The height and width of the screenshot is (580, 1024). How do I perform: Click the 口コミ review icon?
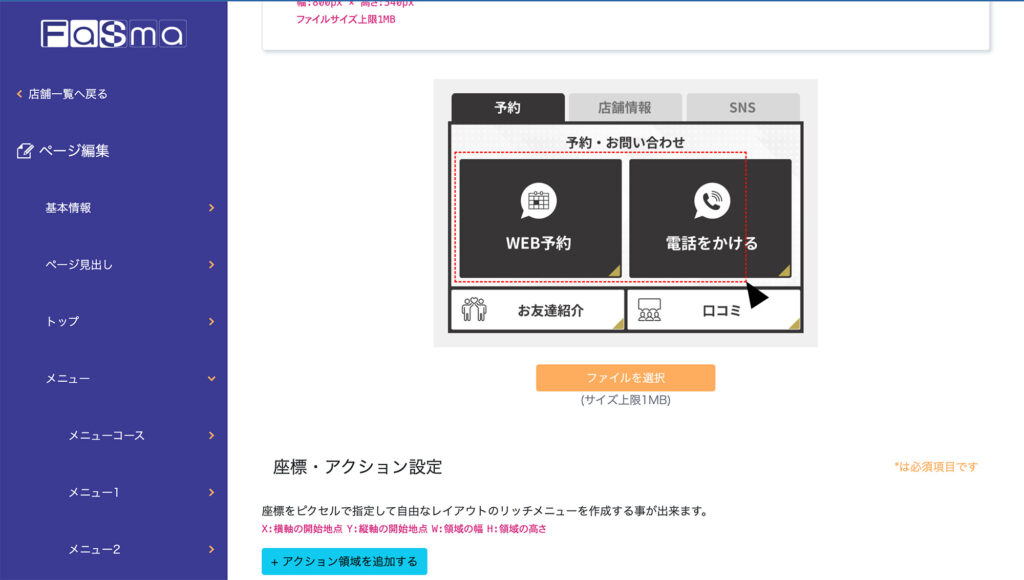[x=650, y=310]
